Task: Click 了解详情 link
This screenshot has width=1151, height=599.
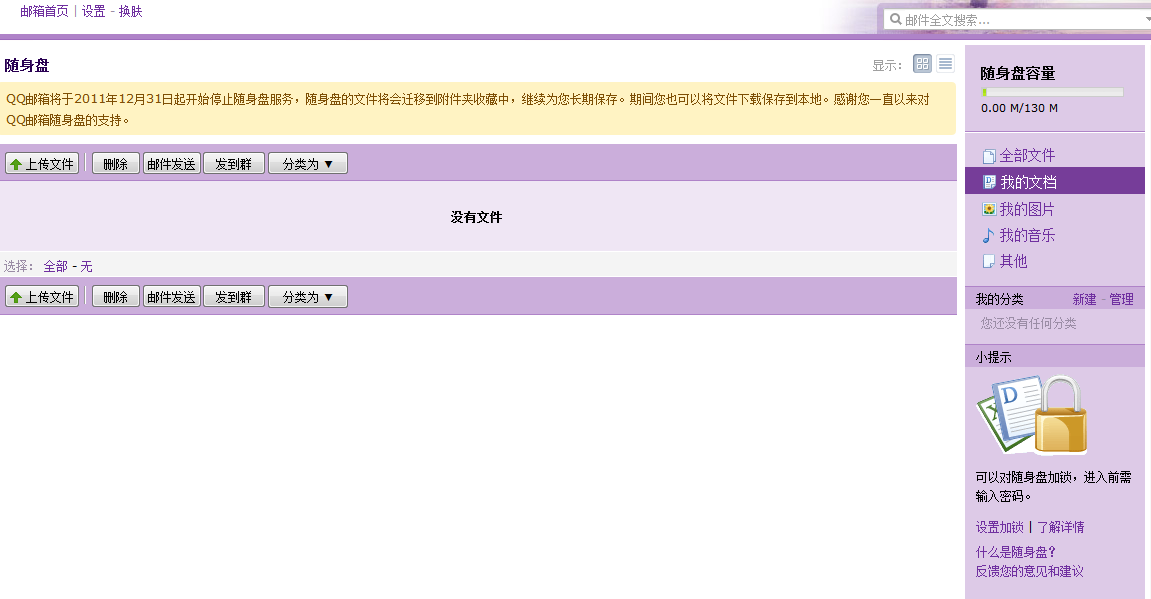Action: [1060, 527]
